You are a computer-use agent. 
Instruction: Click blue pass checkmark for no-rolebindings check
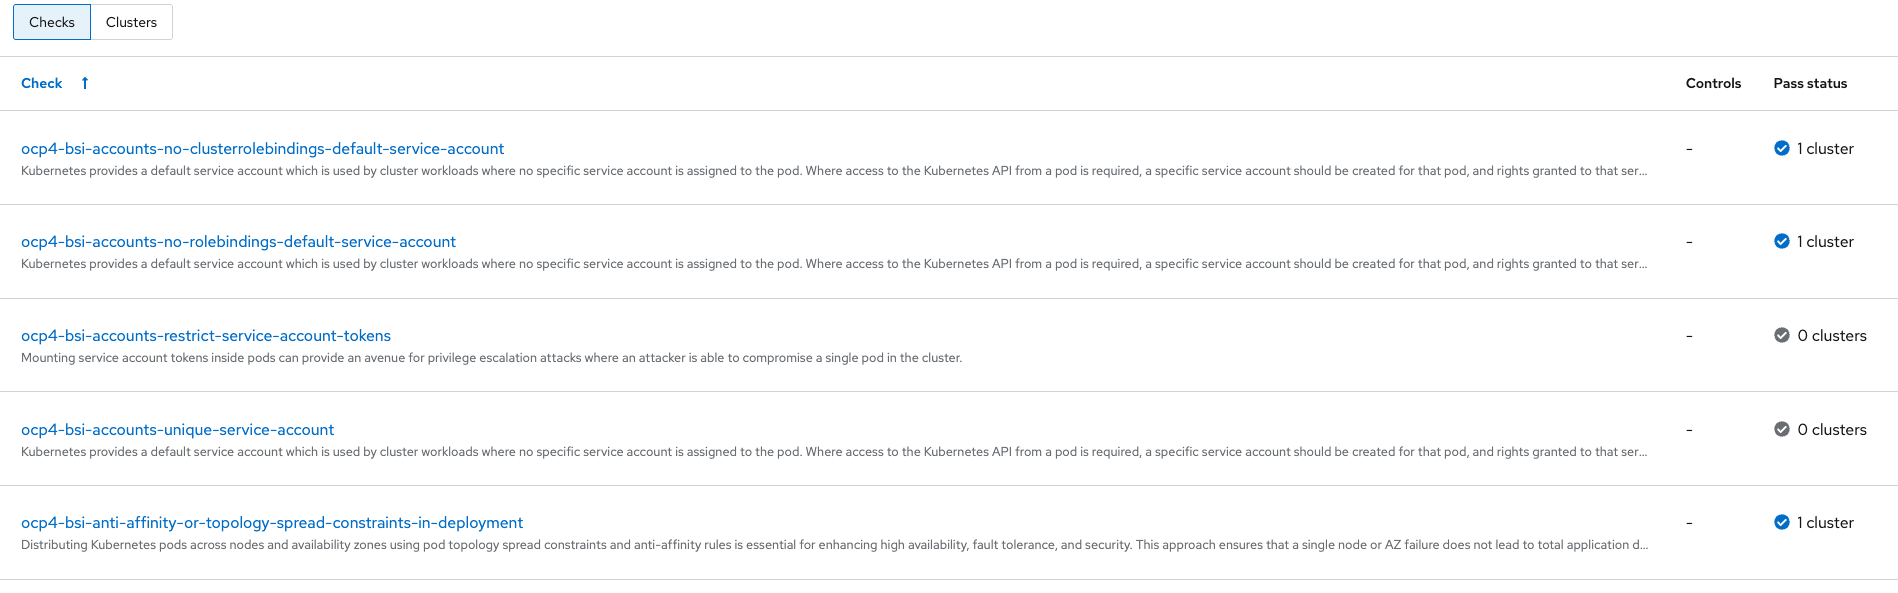[x=1782, y=242]
